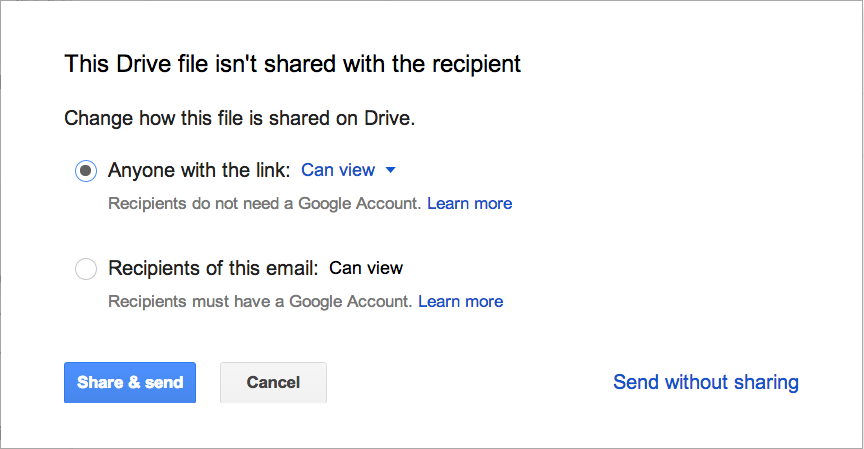Click the "Share & send" button
864x449 pixels.
click(130, 382)
